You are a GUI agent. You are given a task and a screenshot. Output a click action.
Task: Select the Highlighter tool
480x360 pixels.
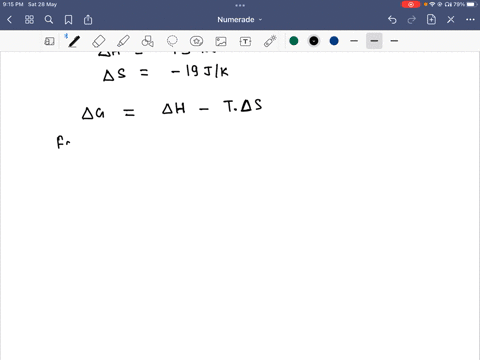123,41
